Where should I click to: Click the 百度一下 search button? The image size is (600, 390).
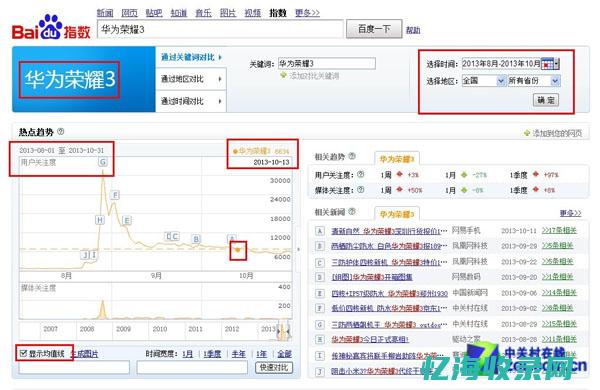tap(374, 29)
